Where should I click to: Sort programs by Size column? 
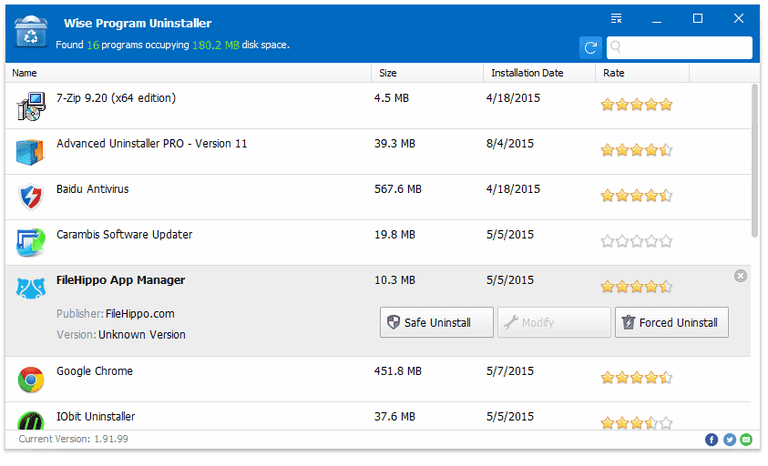pos(428,73)
